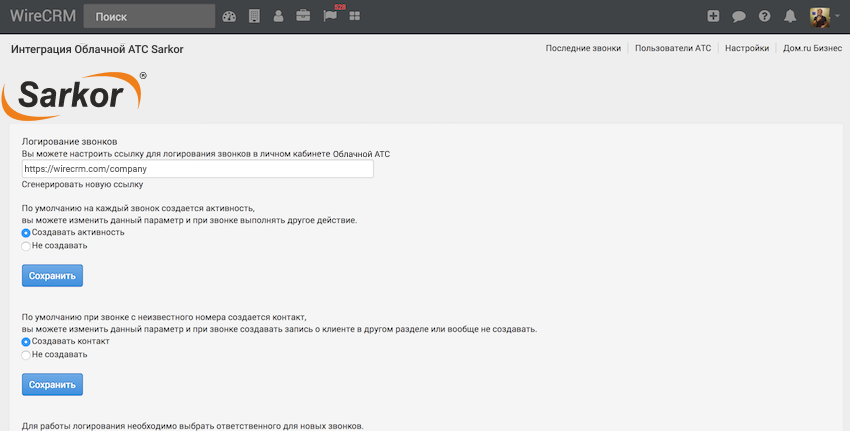The height and width of the screenshot is (431, 850).
Task: Click the 'Поиск' search box
Action: point(149,16)
